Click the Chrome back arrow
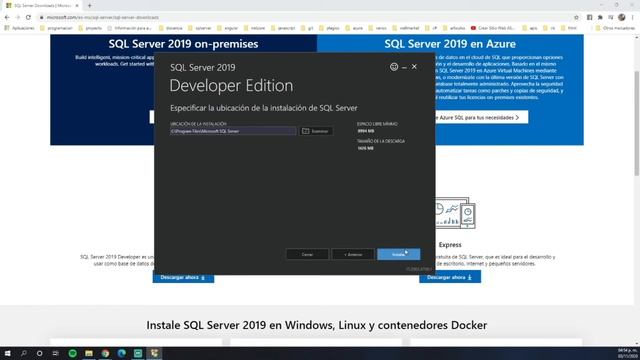 [7, 17]
